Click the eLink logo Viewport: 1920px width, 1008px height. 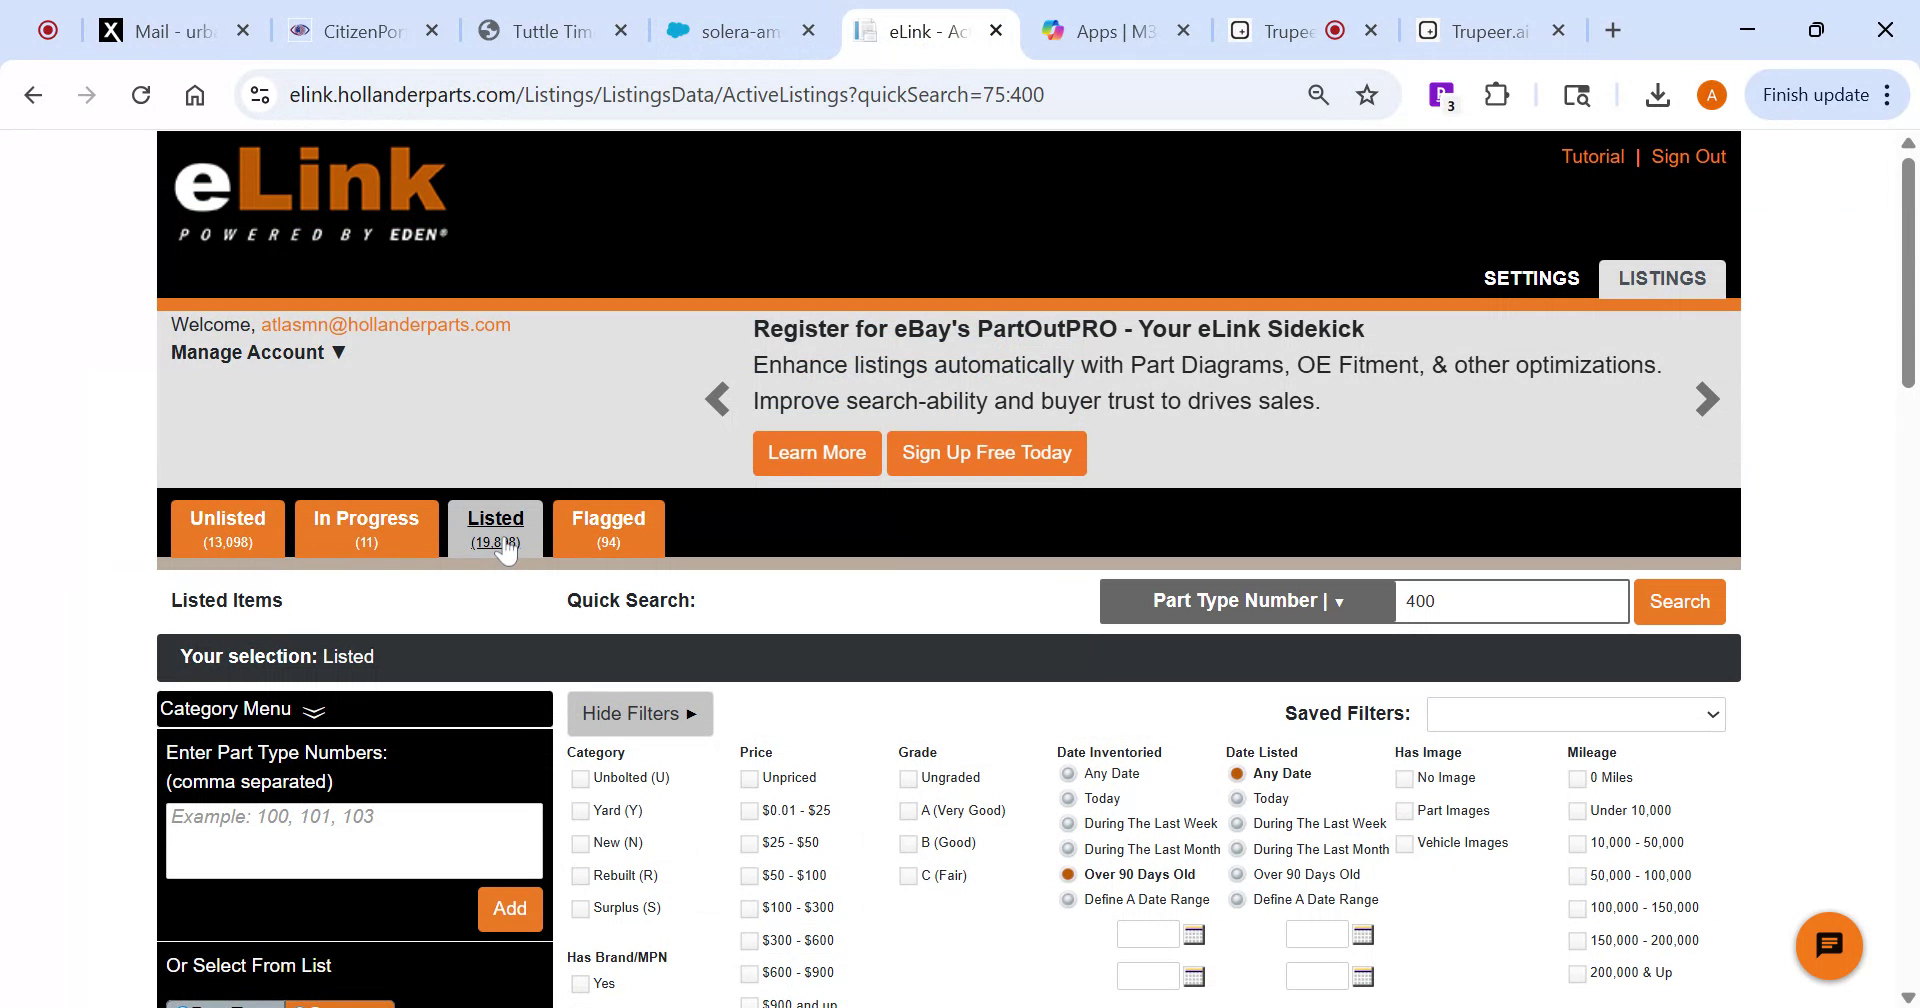click(311, 192)
